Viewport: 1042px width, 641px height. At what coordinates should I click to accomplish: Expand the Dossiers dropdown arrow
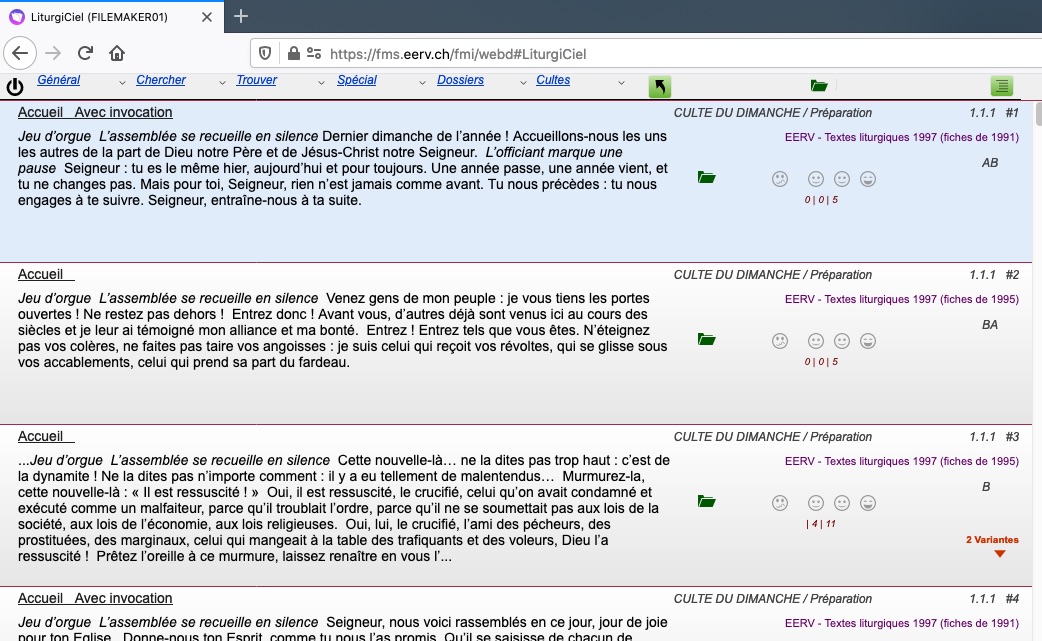(x=522, y=82)
